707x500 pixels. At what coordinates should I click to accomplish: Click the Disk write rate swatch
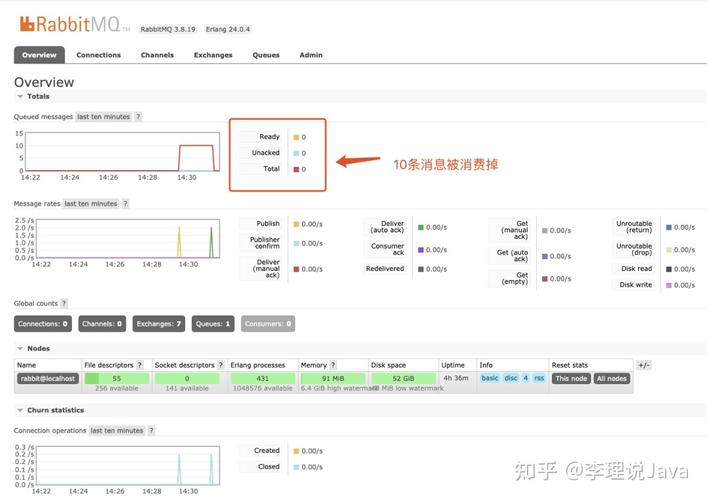669,285
